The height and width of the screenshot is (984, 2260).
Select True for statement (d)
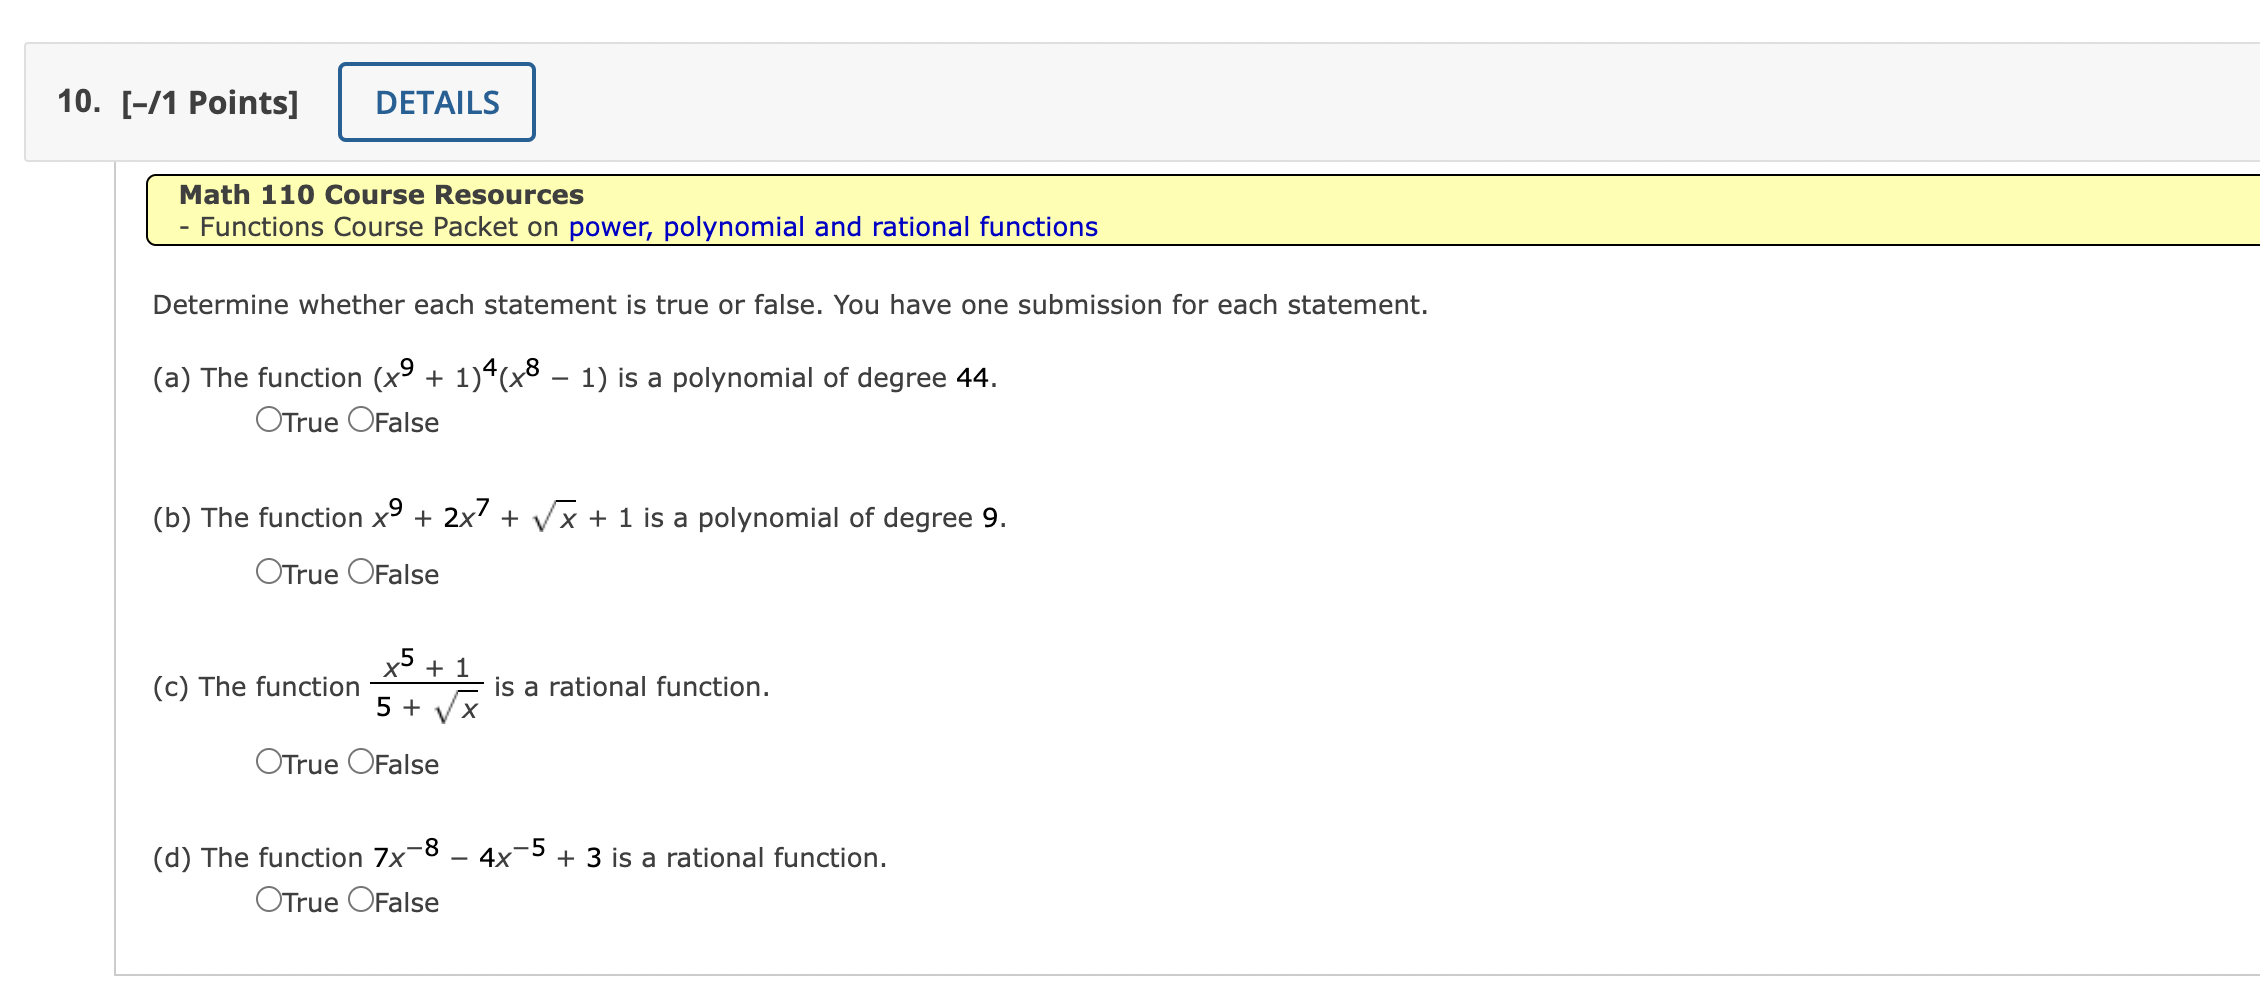pos(268,900)
